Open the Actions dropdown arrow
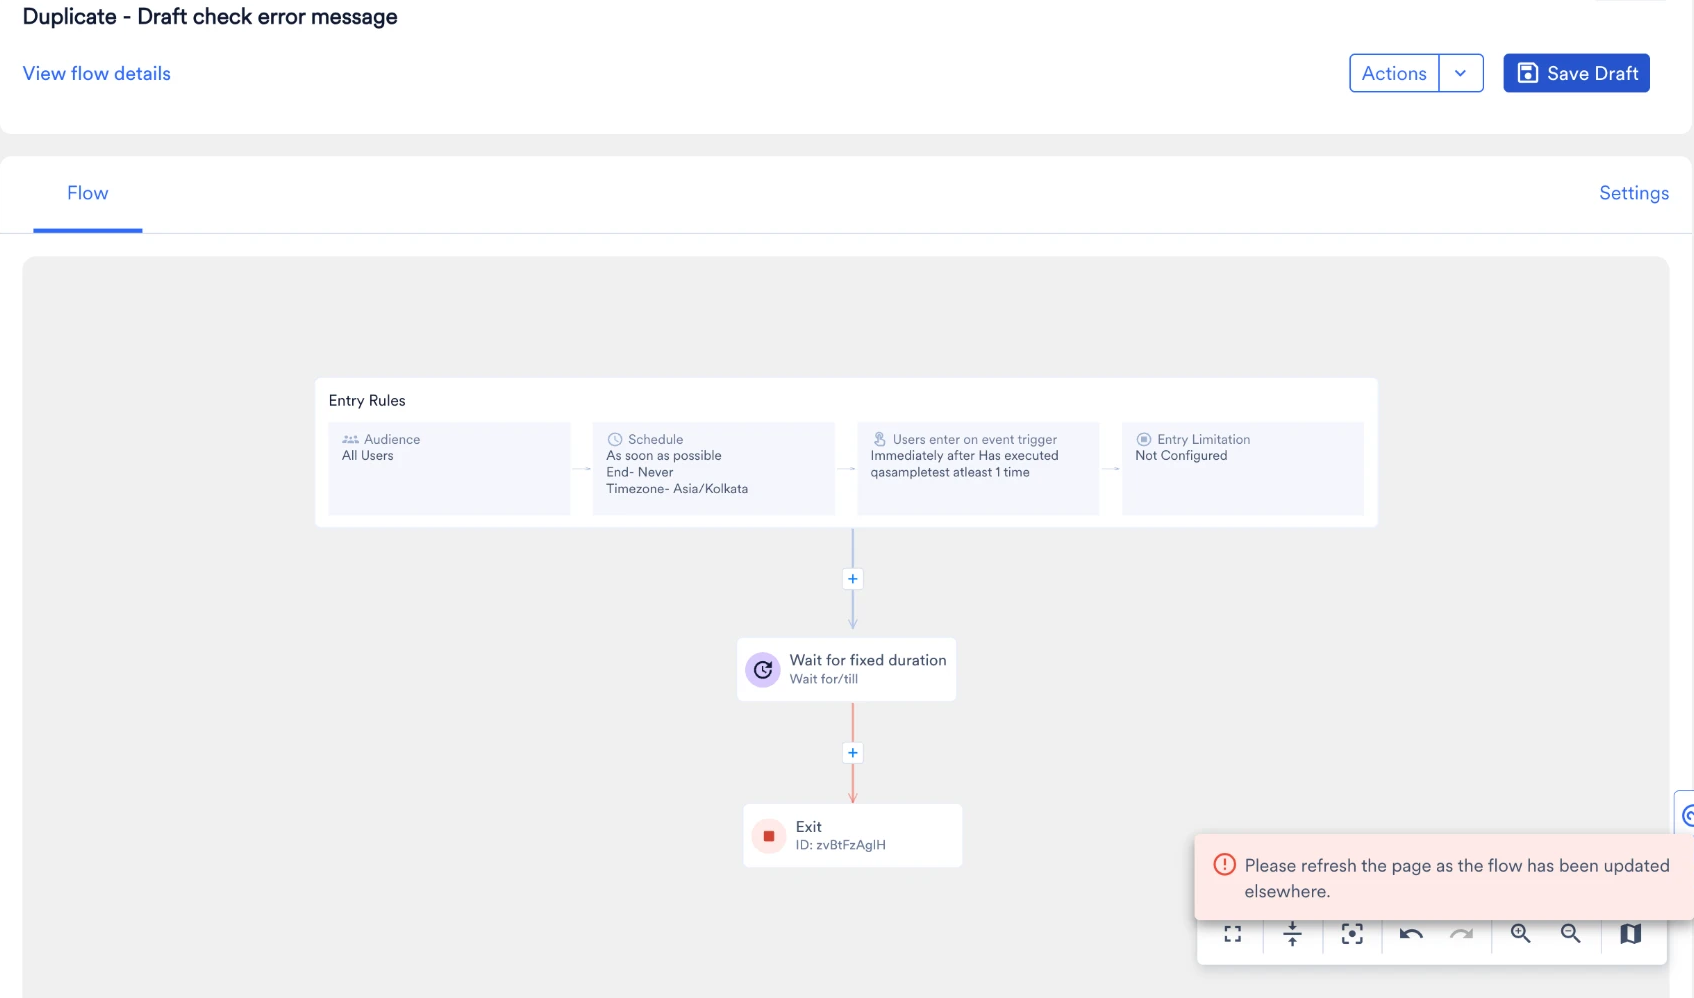 pos(1460,73)
